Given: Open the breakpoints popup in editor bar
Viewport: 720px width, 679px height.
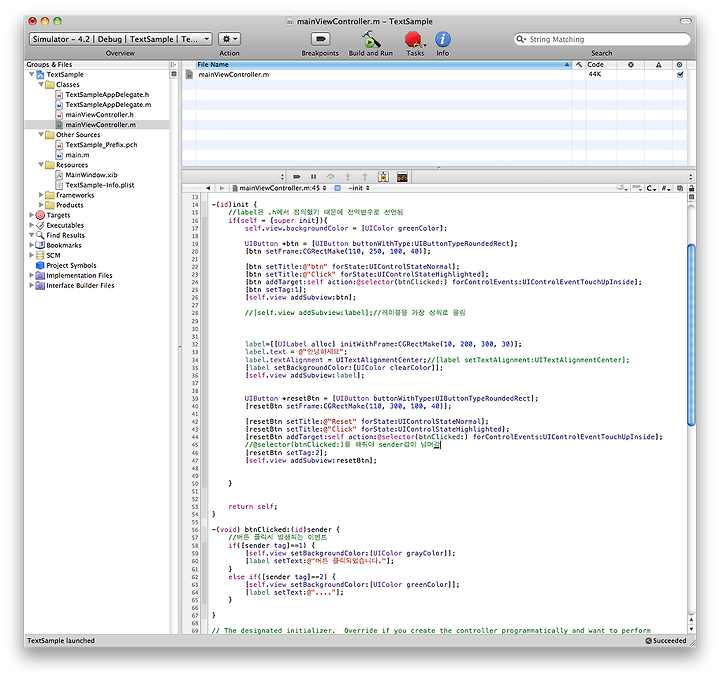Looking at the screenshot, I should tap(637, 188).
